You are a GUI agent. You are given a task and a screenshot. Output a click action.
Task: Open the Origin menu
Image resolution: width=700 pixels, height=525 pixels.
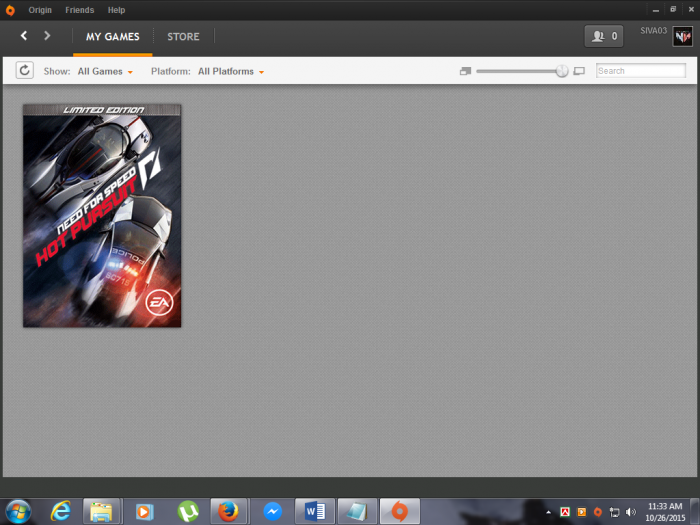click(x=40, y=10)
